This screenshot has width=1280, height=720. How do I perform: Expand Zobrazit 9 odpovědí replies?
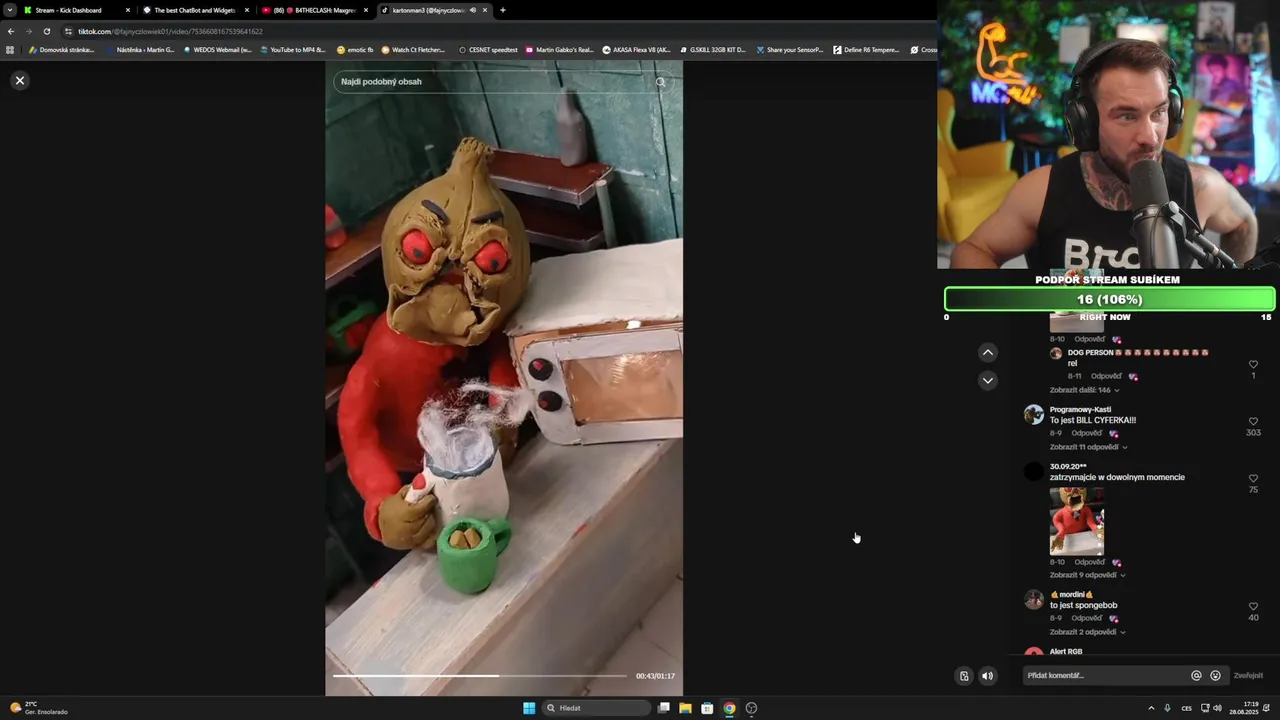click(x=1087, y=575)
